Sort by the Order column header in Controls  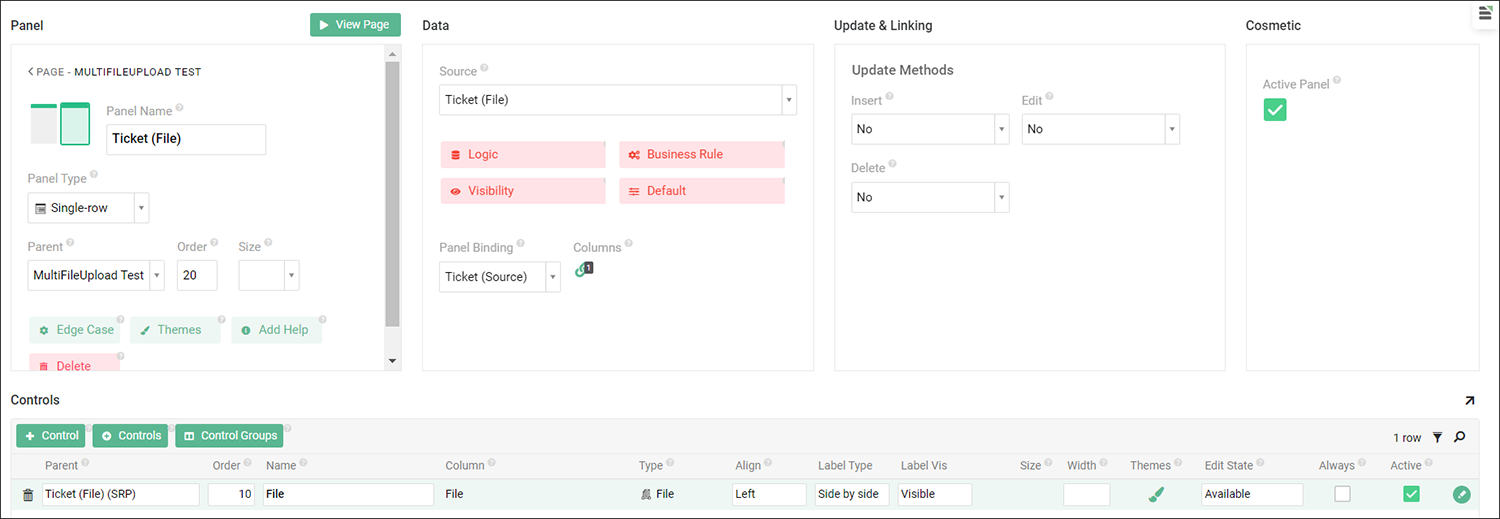click(226, 465)
